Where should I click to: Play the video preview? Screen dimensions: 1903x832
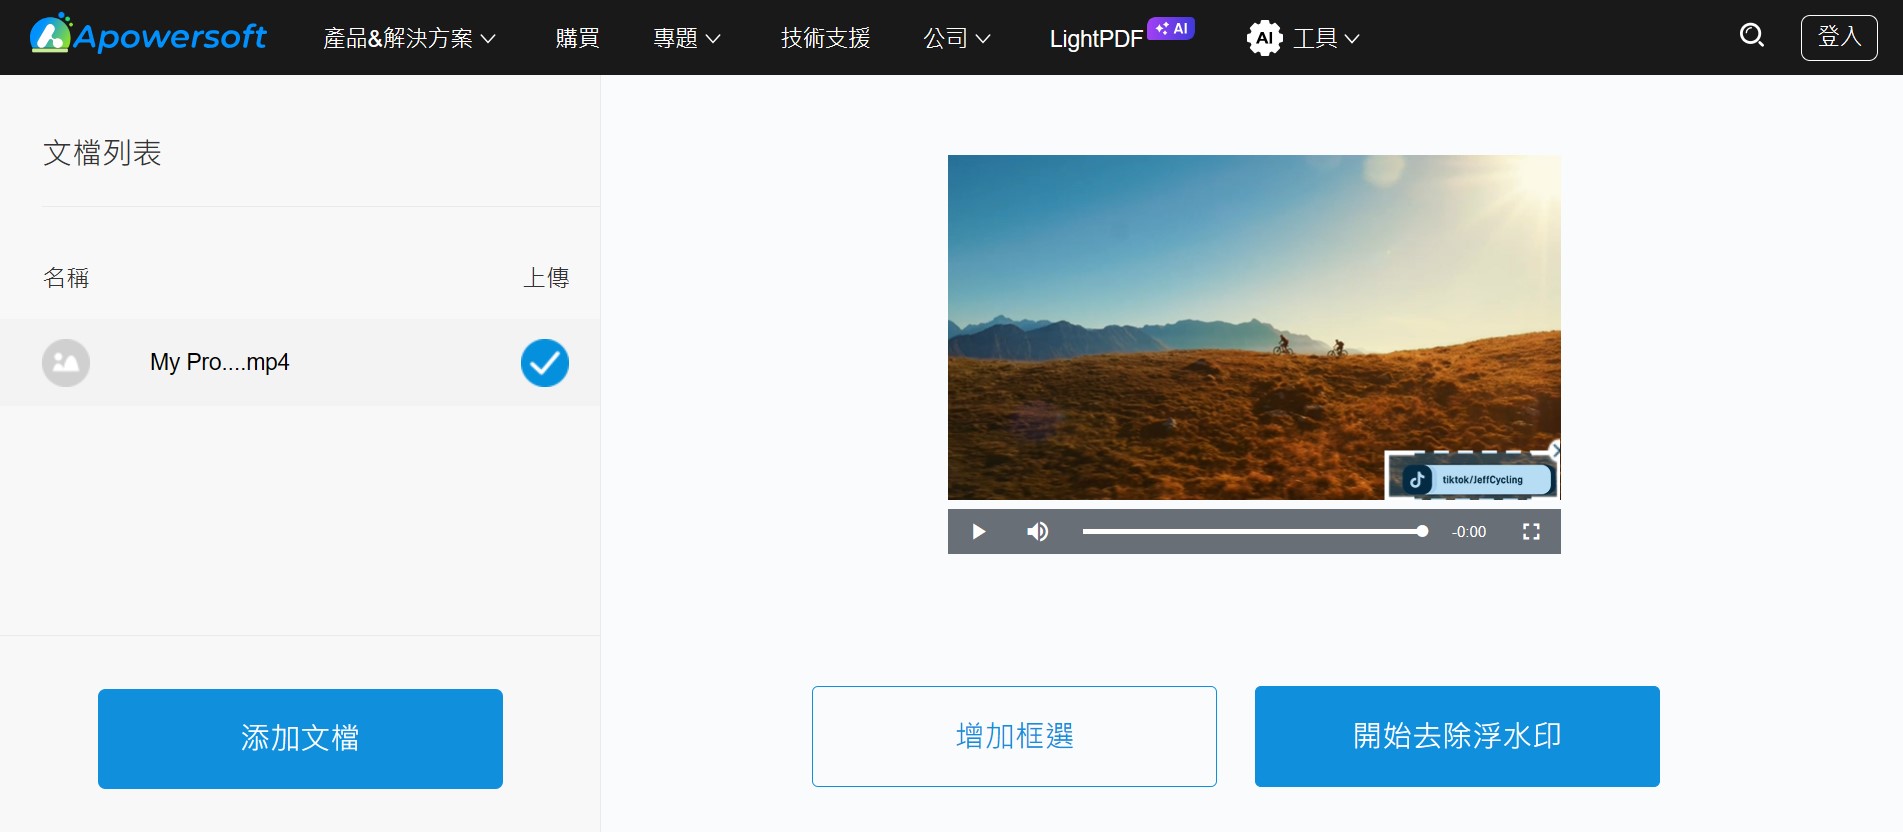point(978,532)
